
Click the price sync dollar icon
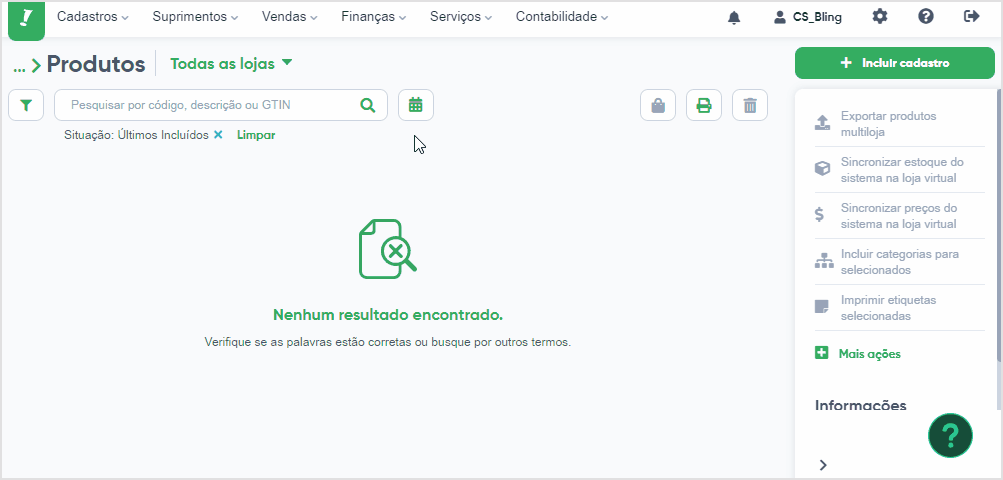tap(819, 214)
